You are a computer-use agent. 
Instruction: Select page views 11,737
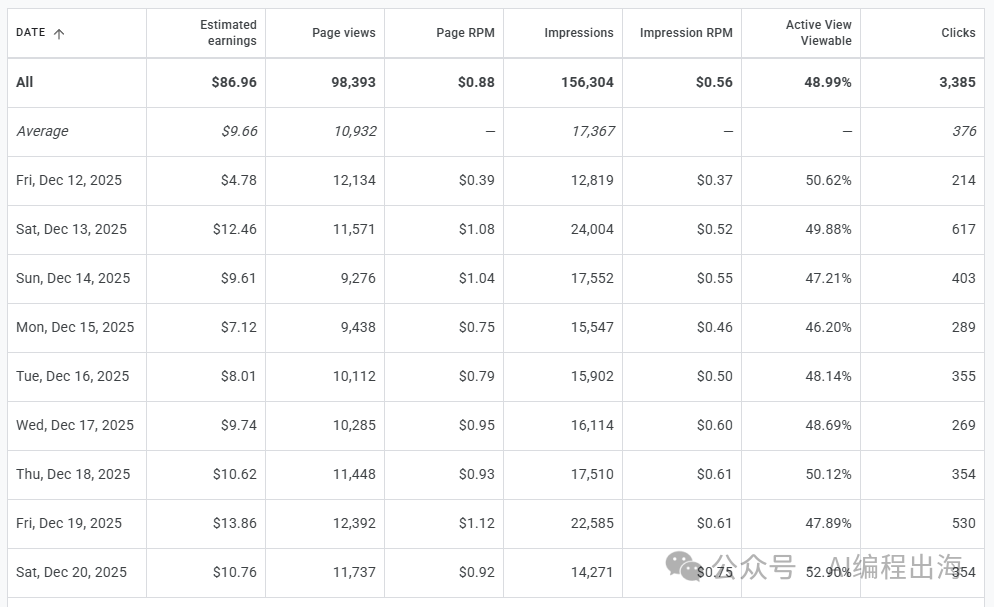click(354, 572)
